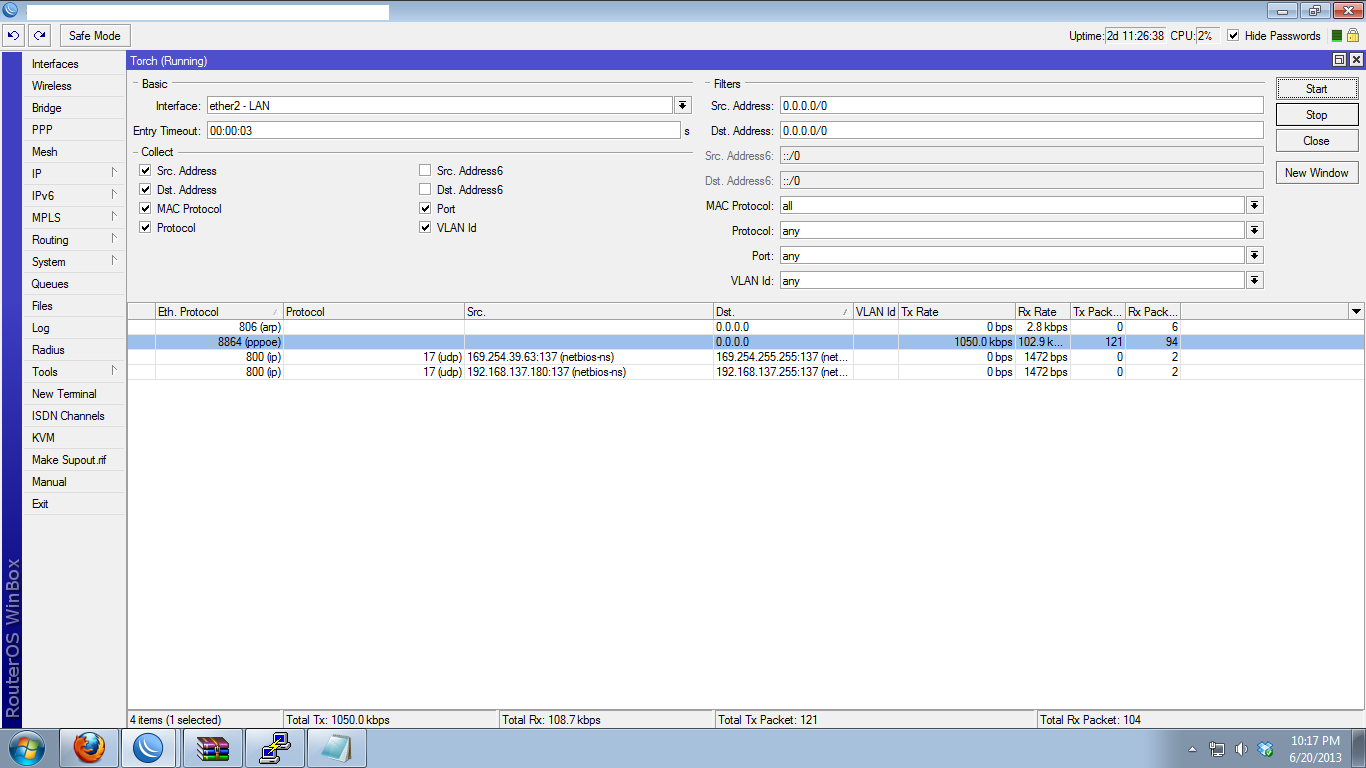The height and width of the screenshot is (768, 1366).
Task: Select the 192.168.137.180:137 source row
Action: click(745, 372)
